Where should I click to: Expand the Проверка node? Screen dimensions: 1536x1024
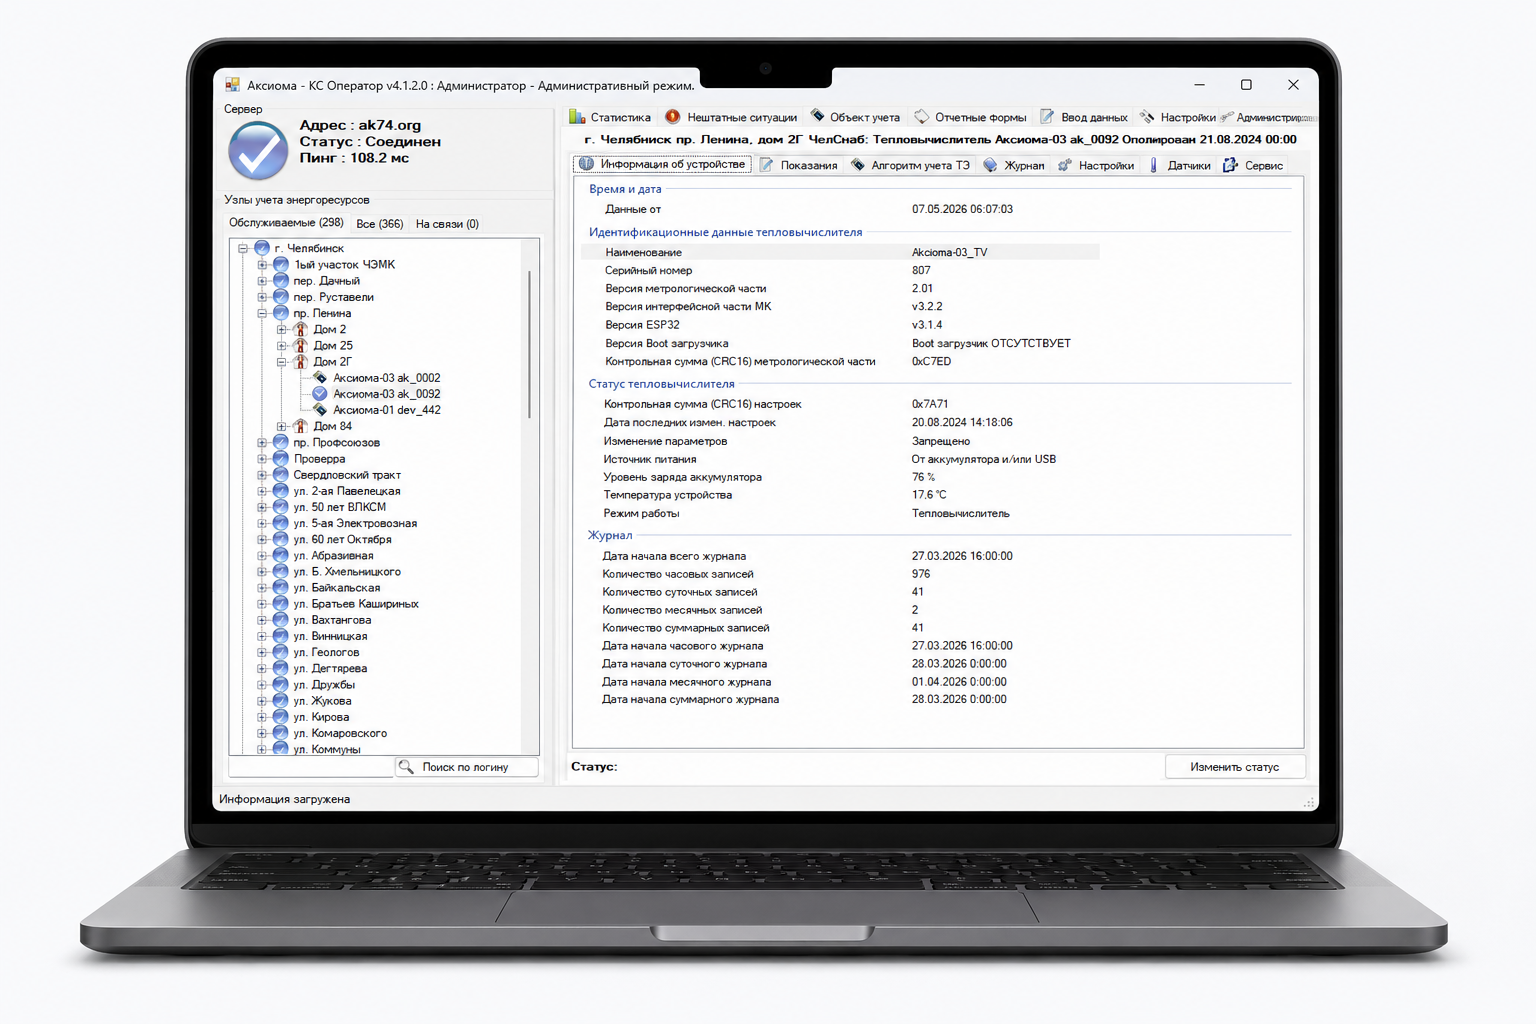pos(262,459)
